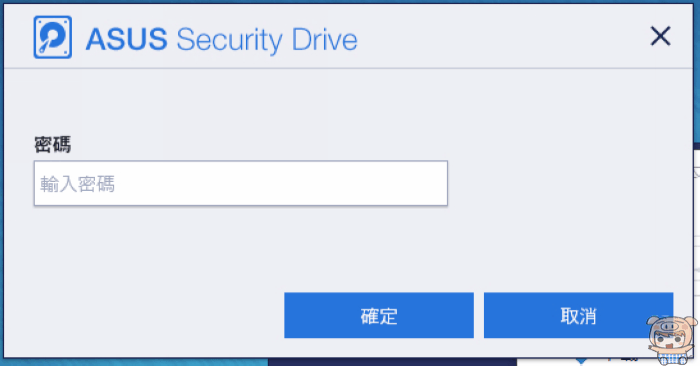Cancel with the 取消 button
The width and height of the screenshot is (700, 366).
(578, 315)
